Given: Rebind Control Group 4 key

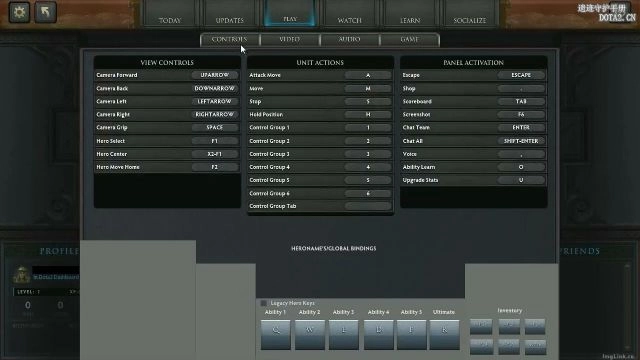Looking at the screenshot, I should click(x=368, y=167).
